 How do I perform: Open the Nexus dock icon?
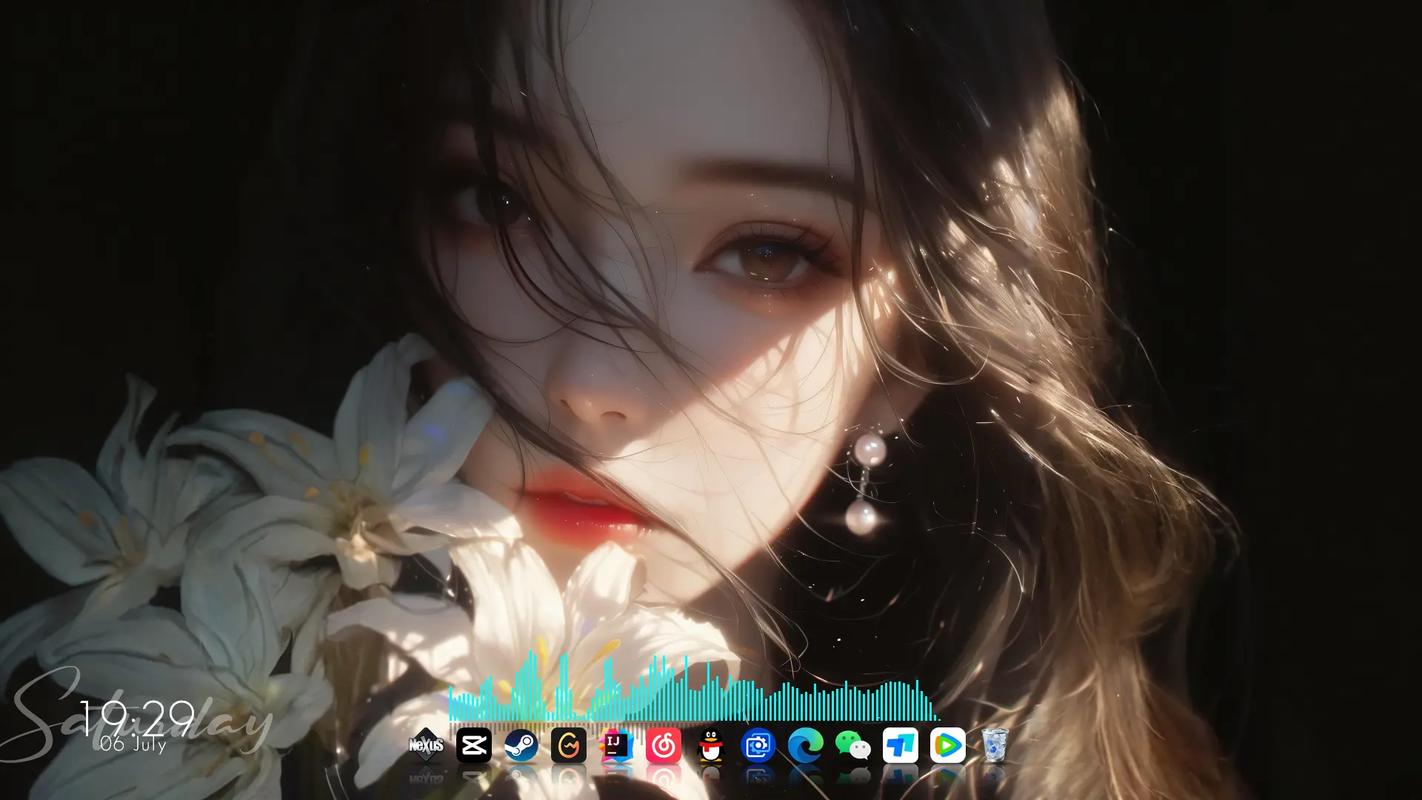click(427, 745)
